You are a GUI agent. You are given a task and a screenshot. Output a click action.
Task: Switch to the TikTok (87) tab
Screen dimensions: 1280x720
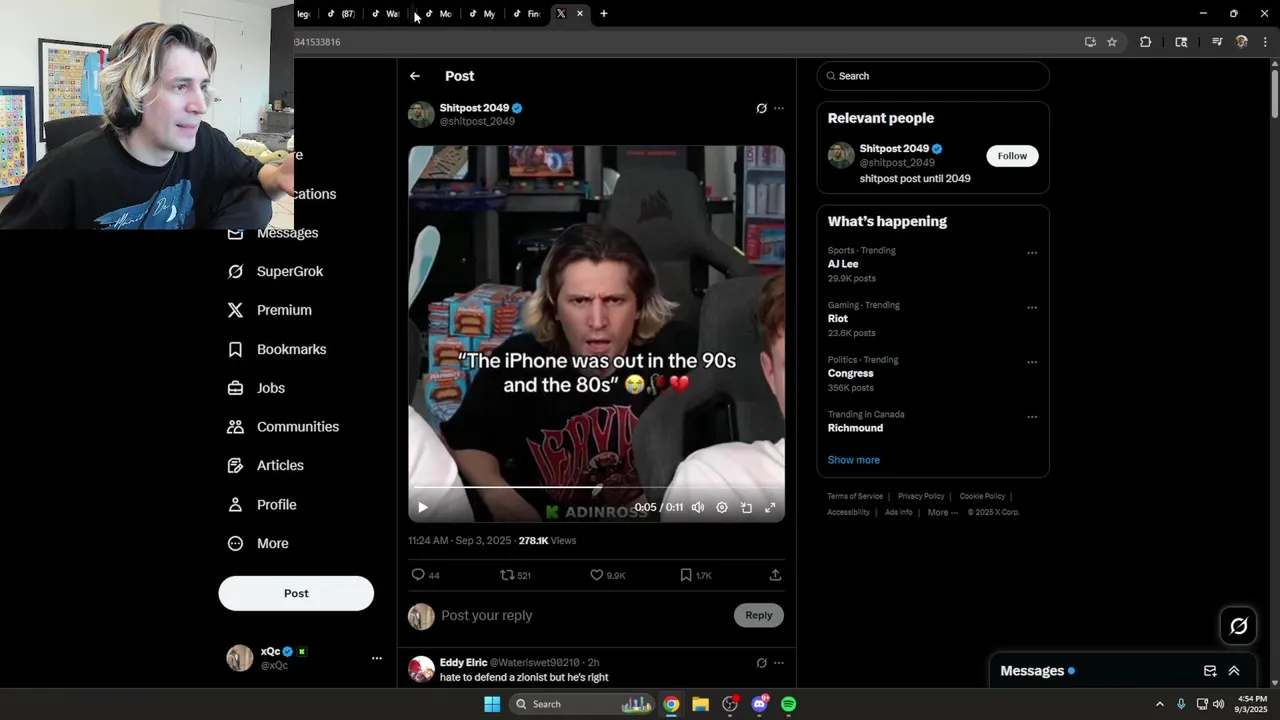[341, 14]
